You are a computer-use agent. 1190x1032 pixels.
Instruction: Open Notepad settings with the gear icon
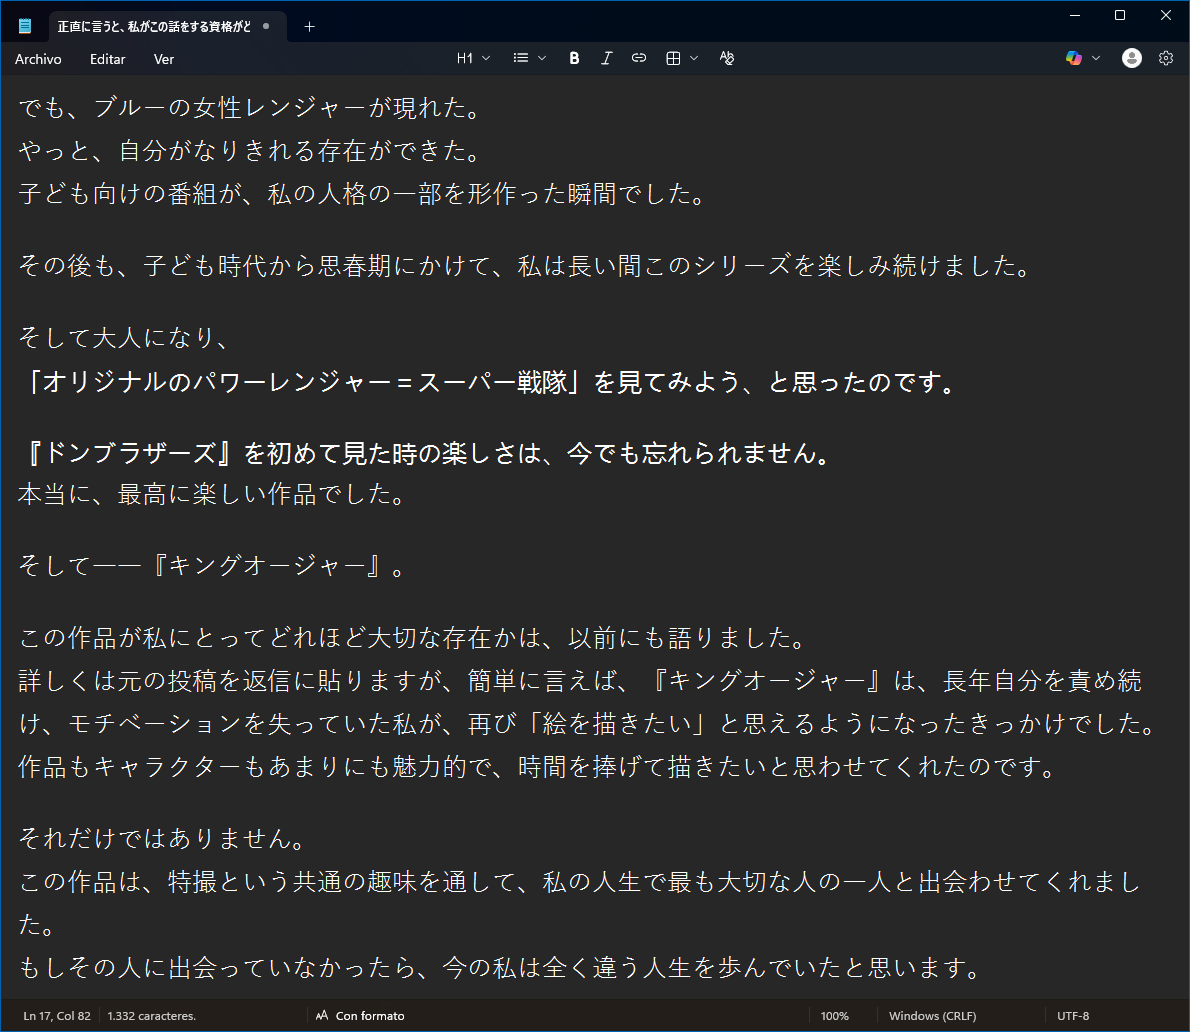pyautogui.click(x=1166, y=58)
